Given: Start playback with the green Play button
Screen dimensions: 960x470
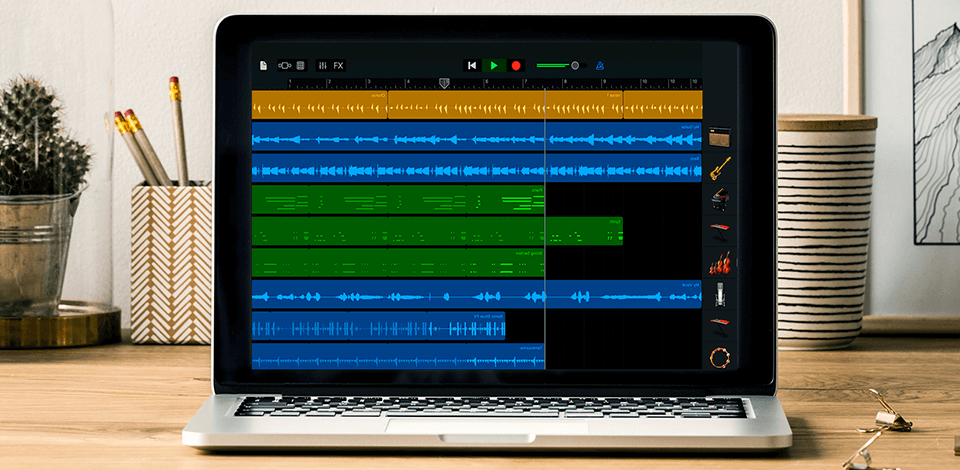Looking at the screenshot, I should point(494,65).
